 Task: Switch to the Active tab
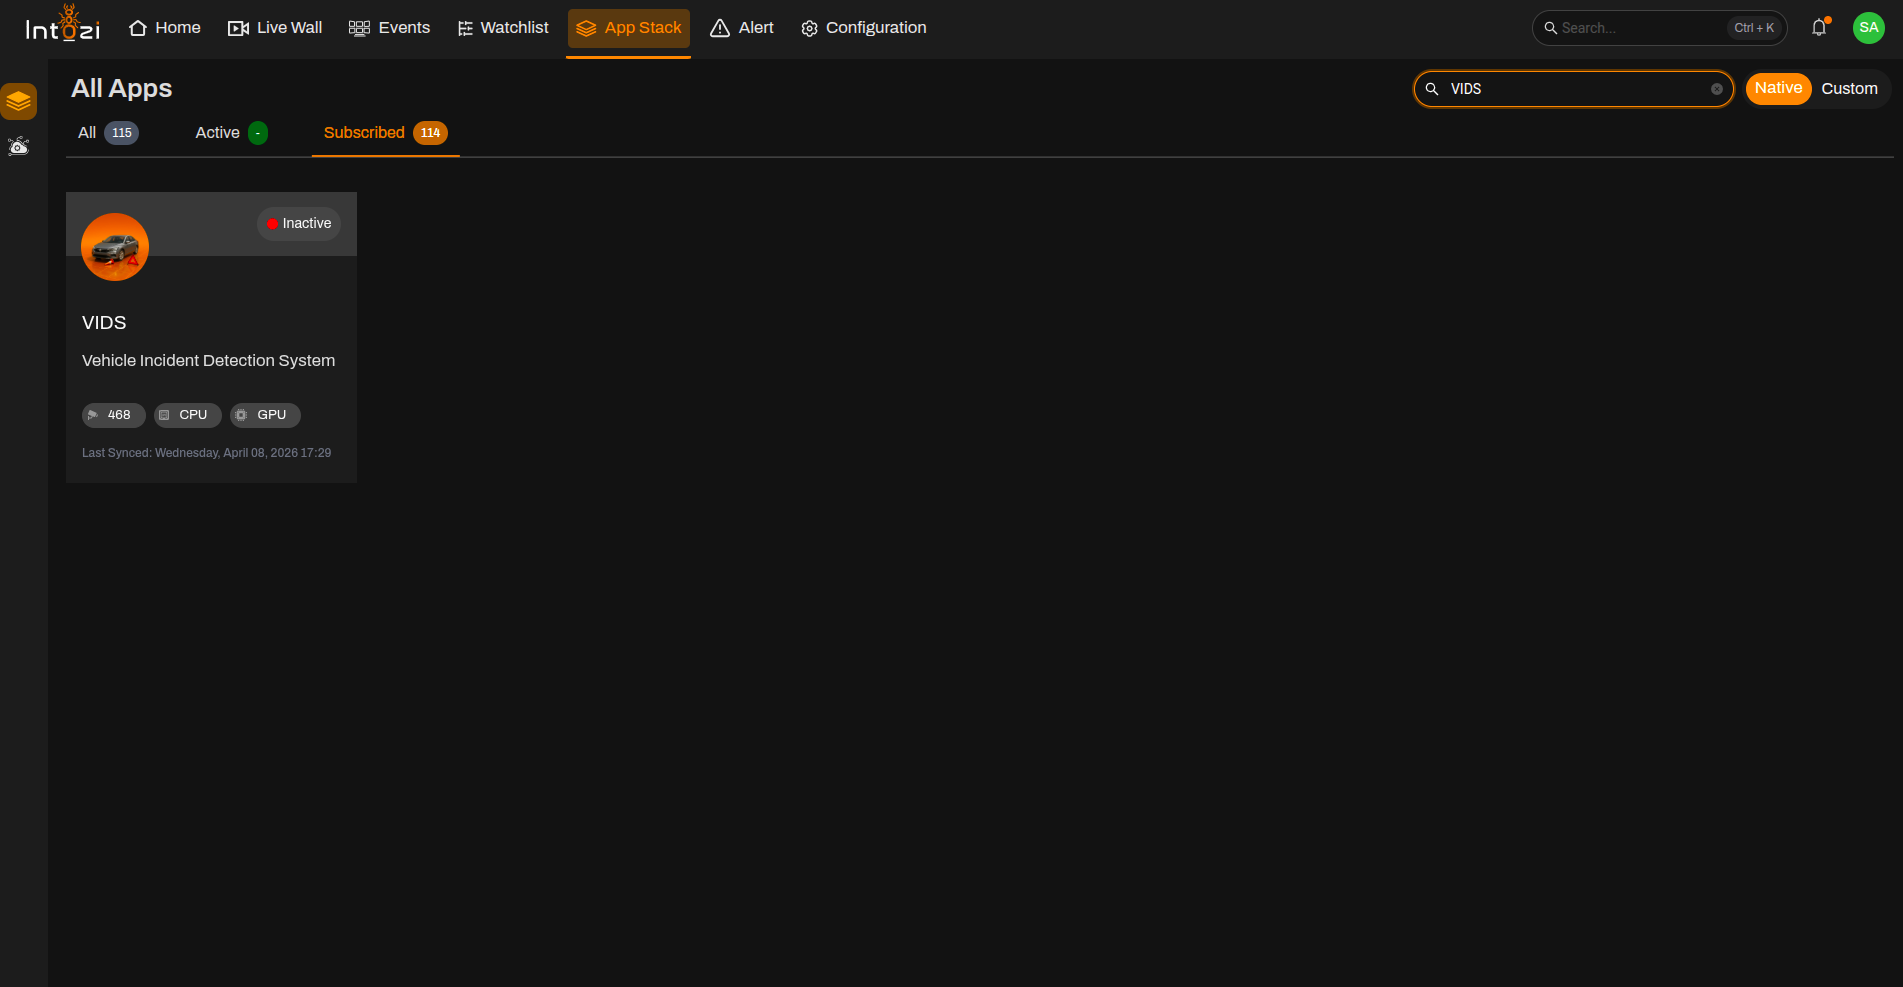(231, 133)
